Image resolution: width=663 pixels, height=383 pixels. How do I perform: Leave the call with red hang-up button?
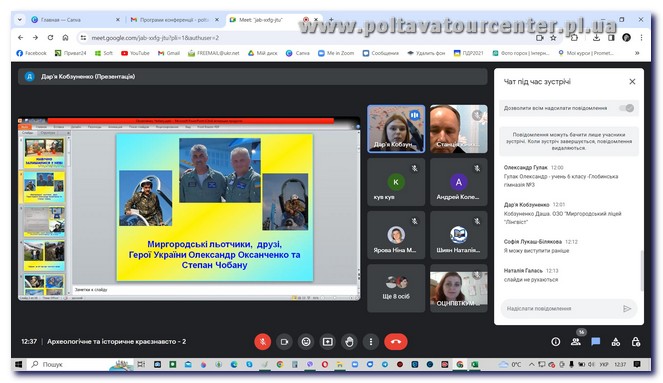point(396,342)
